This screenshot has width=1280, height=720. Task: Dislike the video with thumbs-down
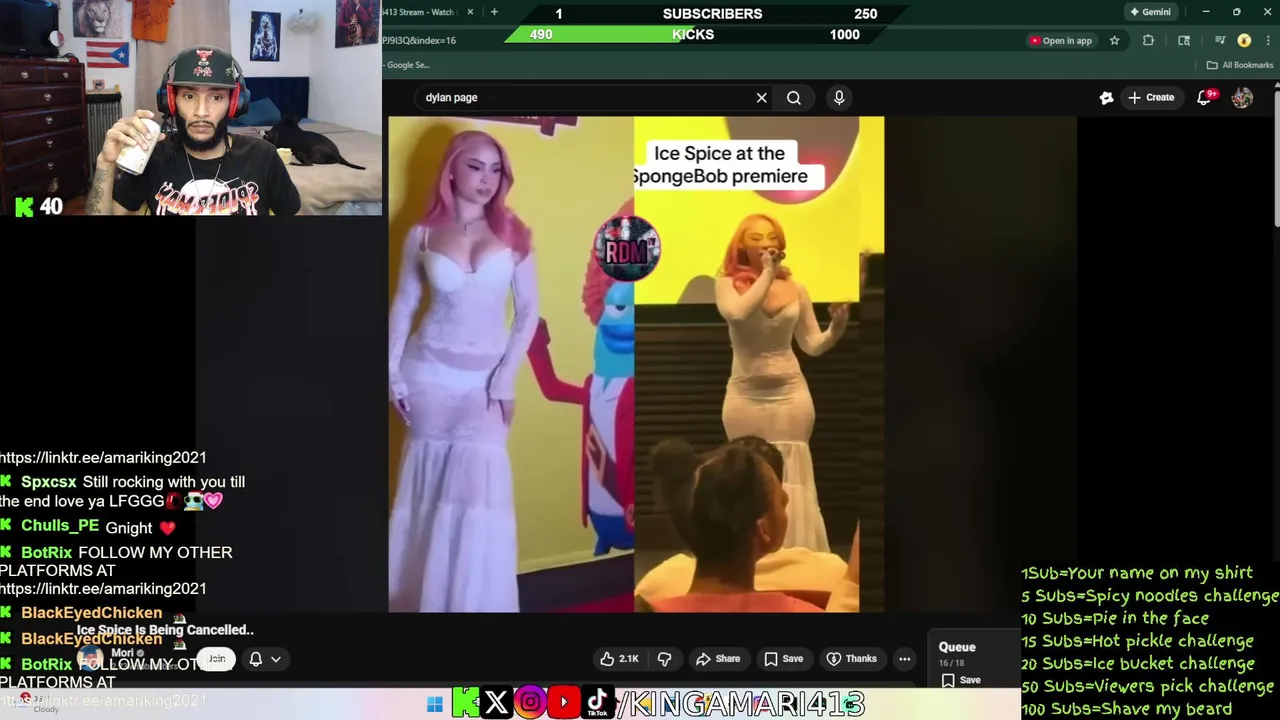point(664,659)
